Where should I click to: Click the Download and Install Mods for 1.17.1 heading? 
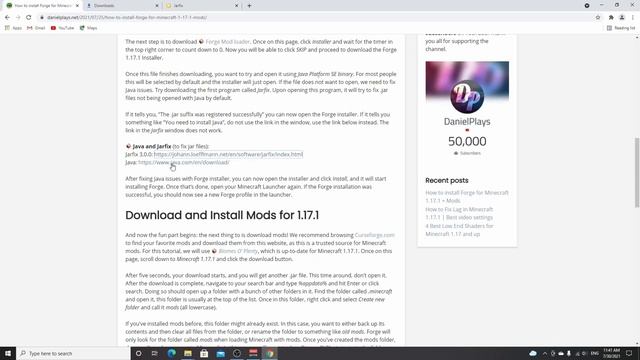coord(222,215)
